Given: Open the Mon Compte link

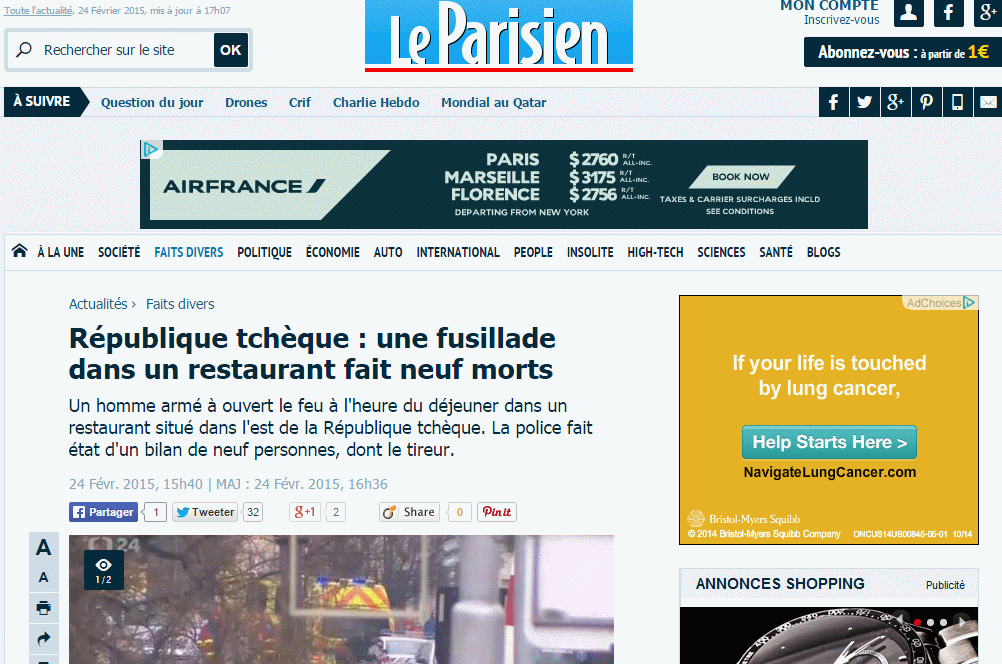Looking at the screenshot, I should pyautogui.click(x=829, y=5).
